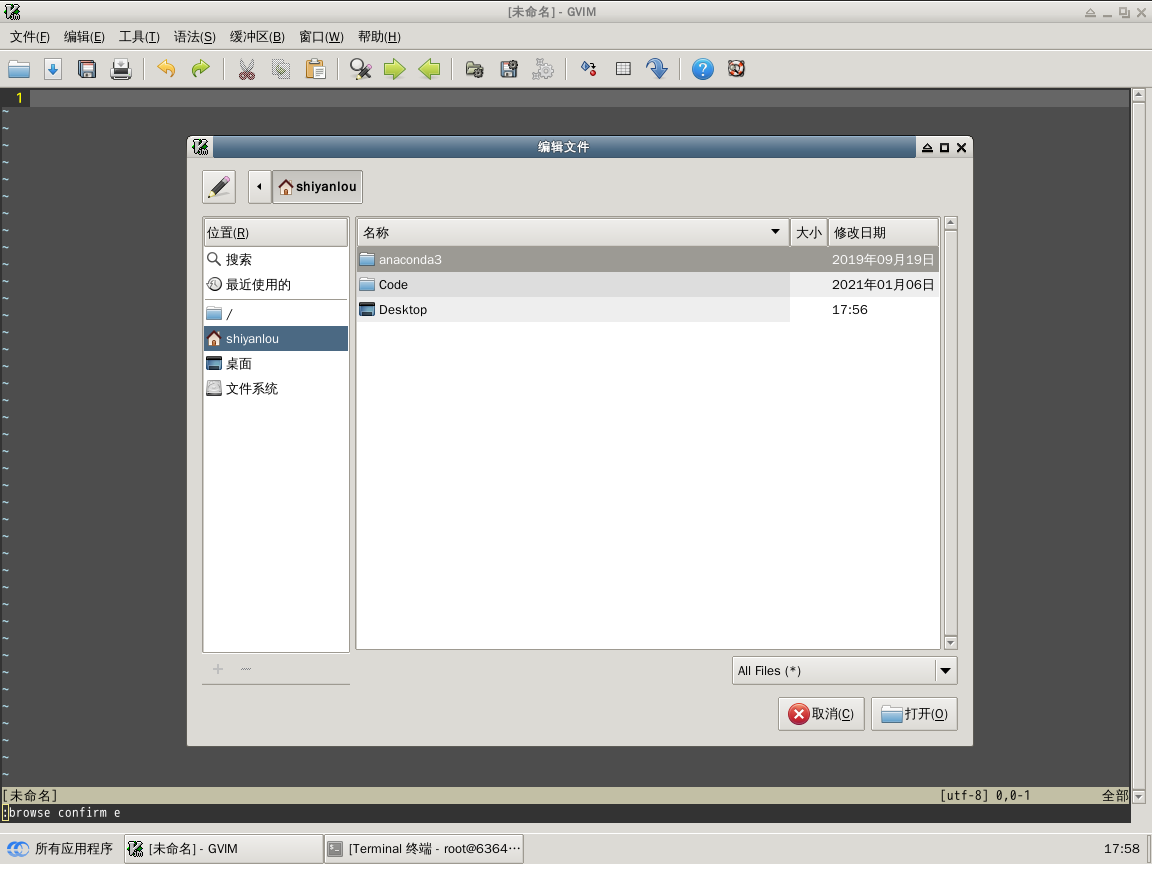Click the Undo arrow in the toolbar
The width and height of the screenshot is (1152, 896).
[x=166, y=69]
